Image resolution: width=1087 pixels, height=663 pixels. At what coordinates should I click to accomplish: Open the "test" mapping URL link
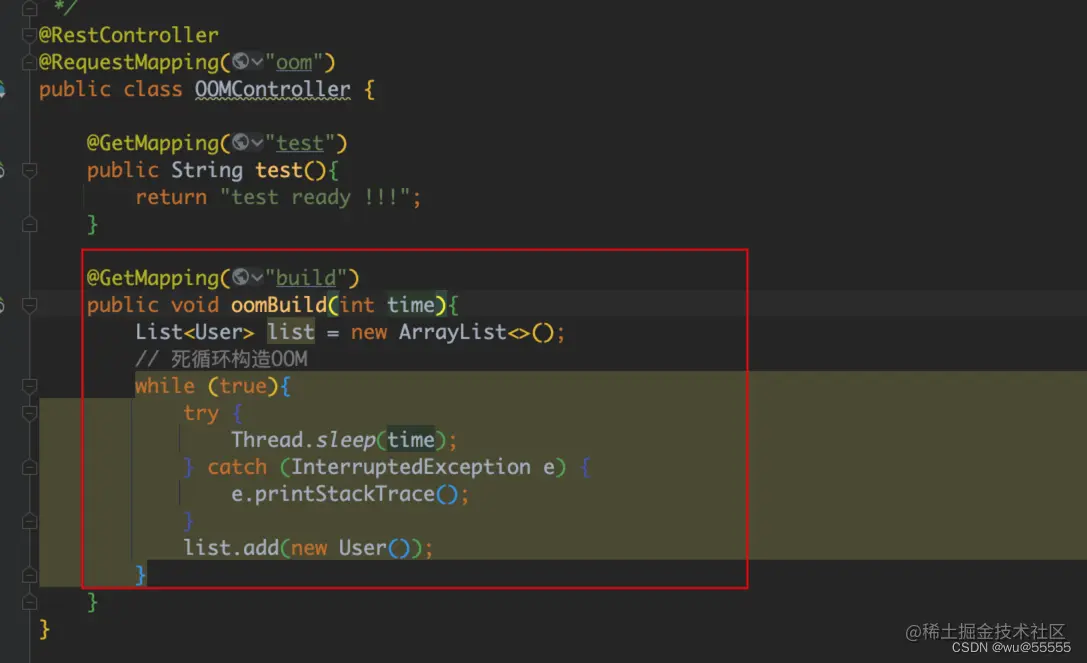[x=299, y=143]
